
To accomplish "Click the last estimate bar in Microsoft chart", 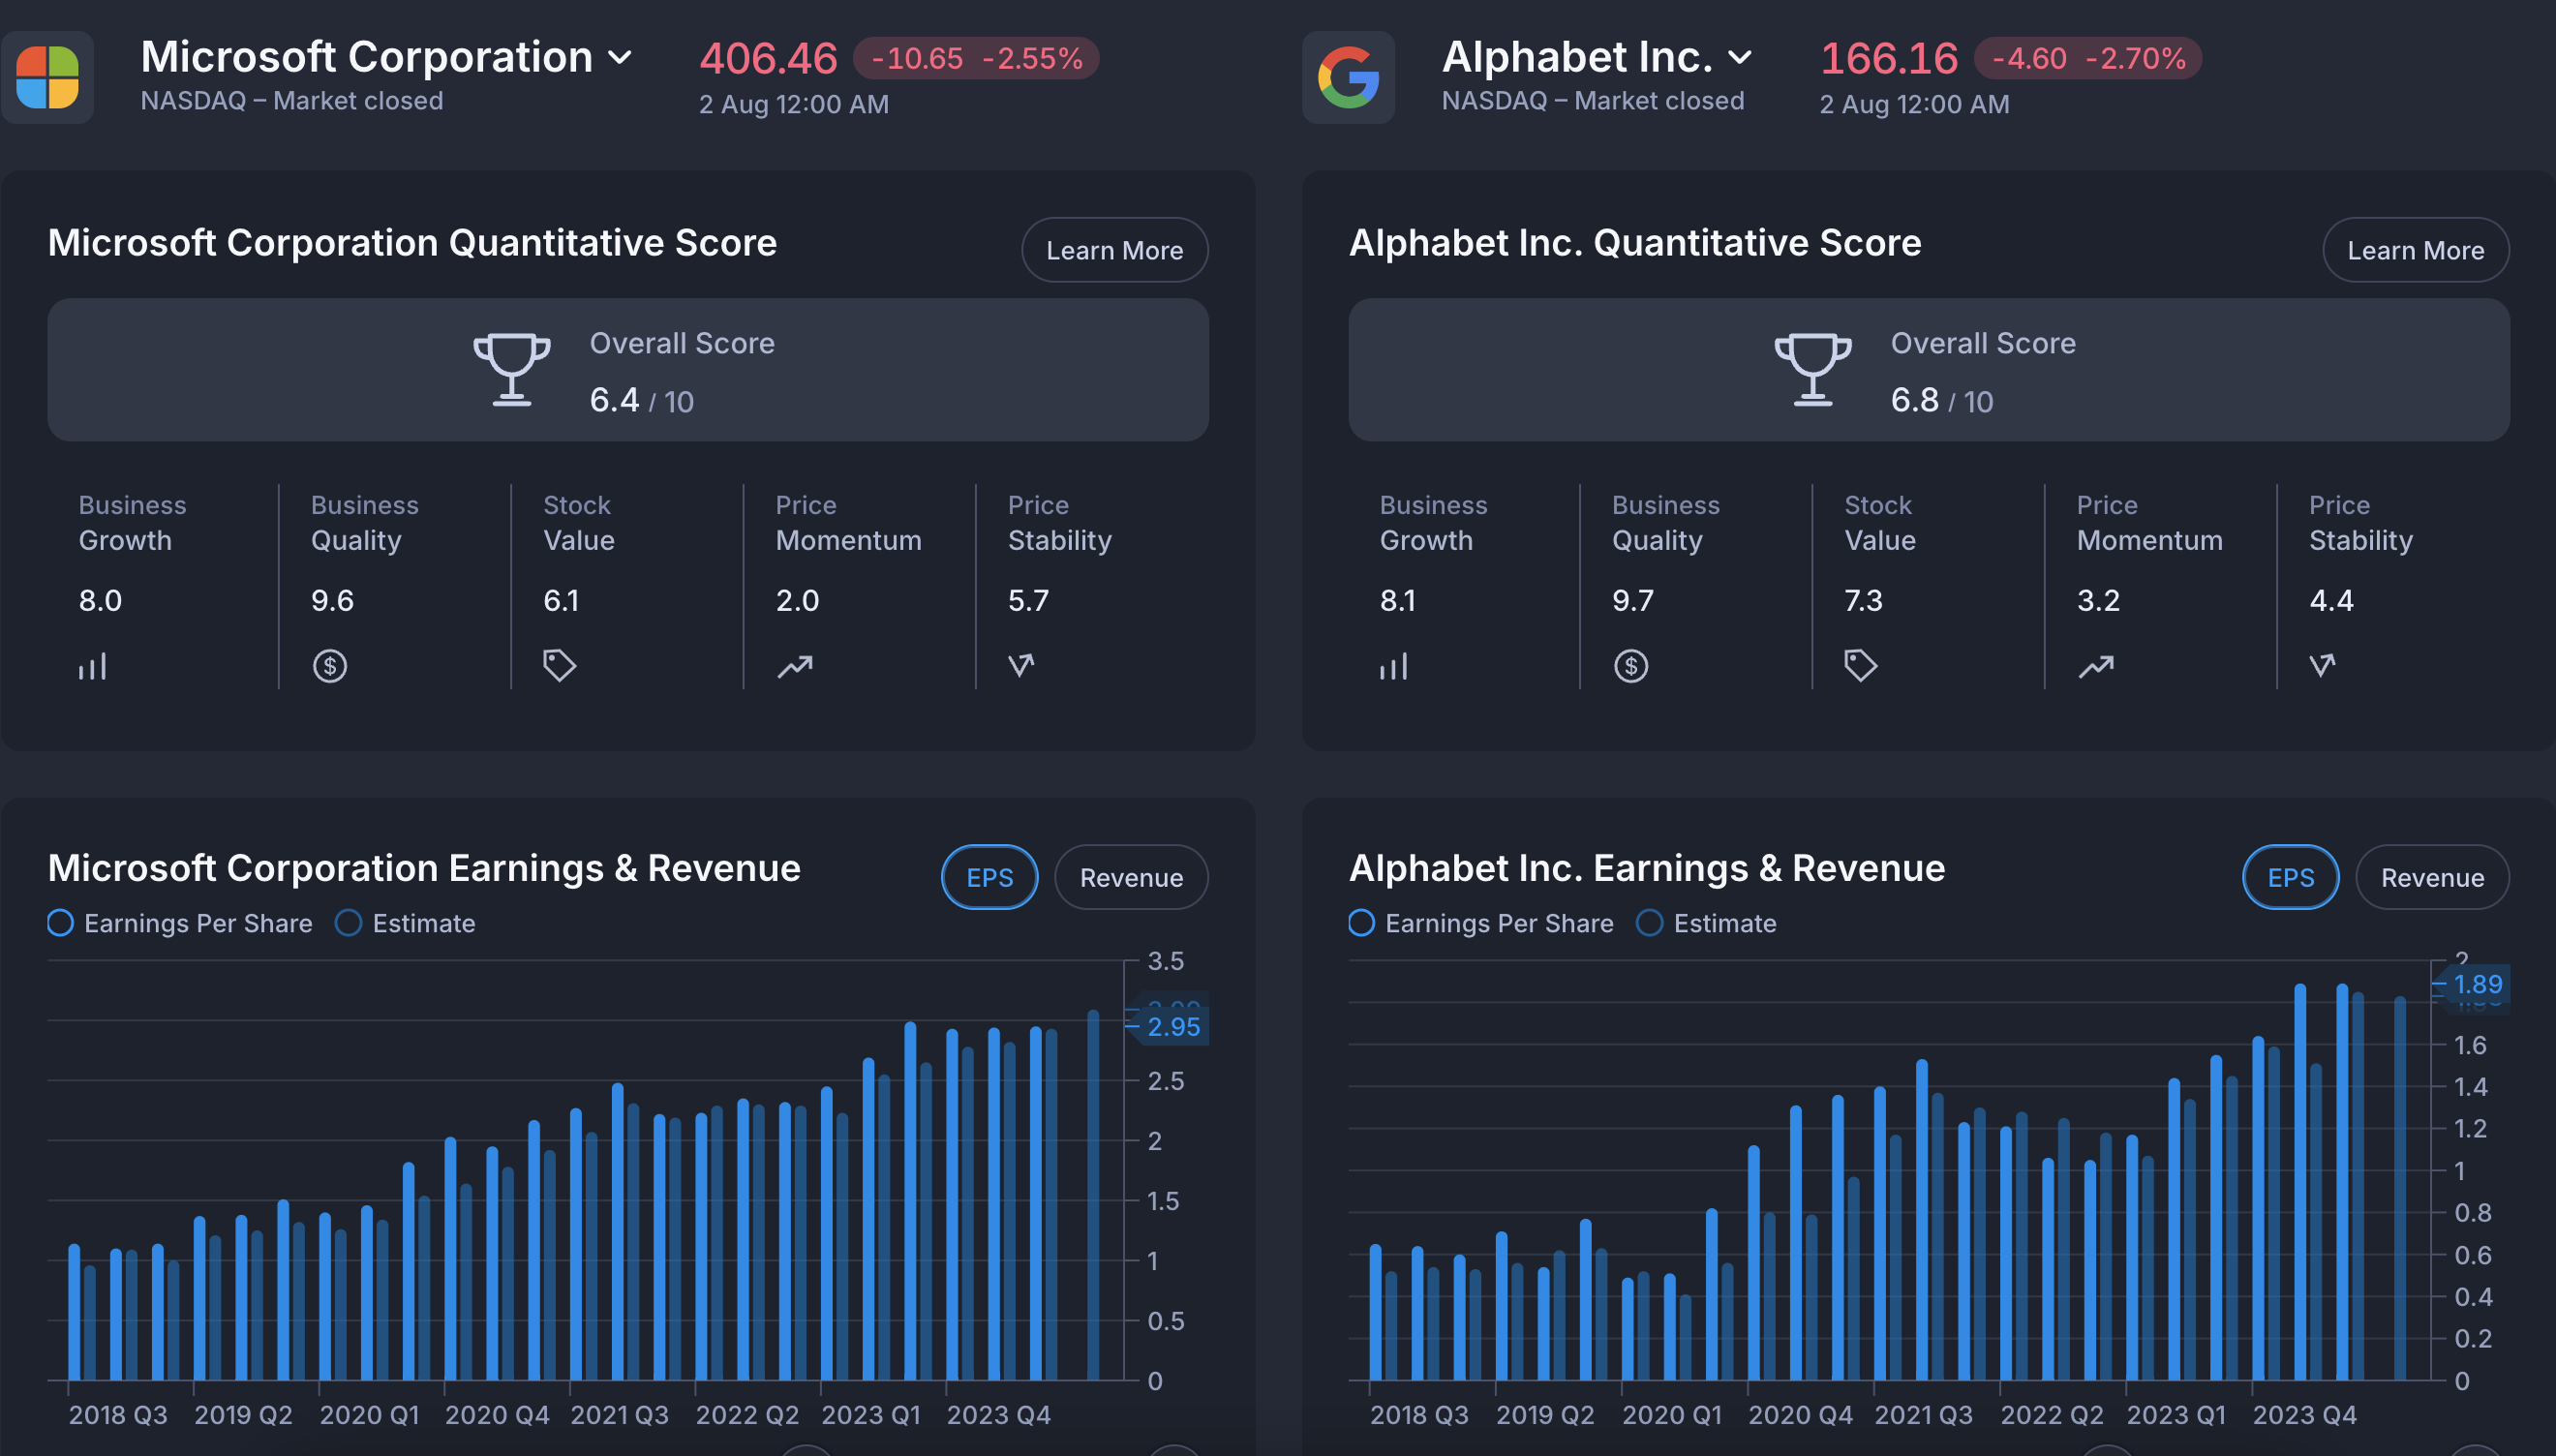I will [1093, 1195].
